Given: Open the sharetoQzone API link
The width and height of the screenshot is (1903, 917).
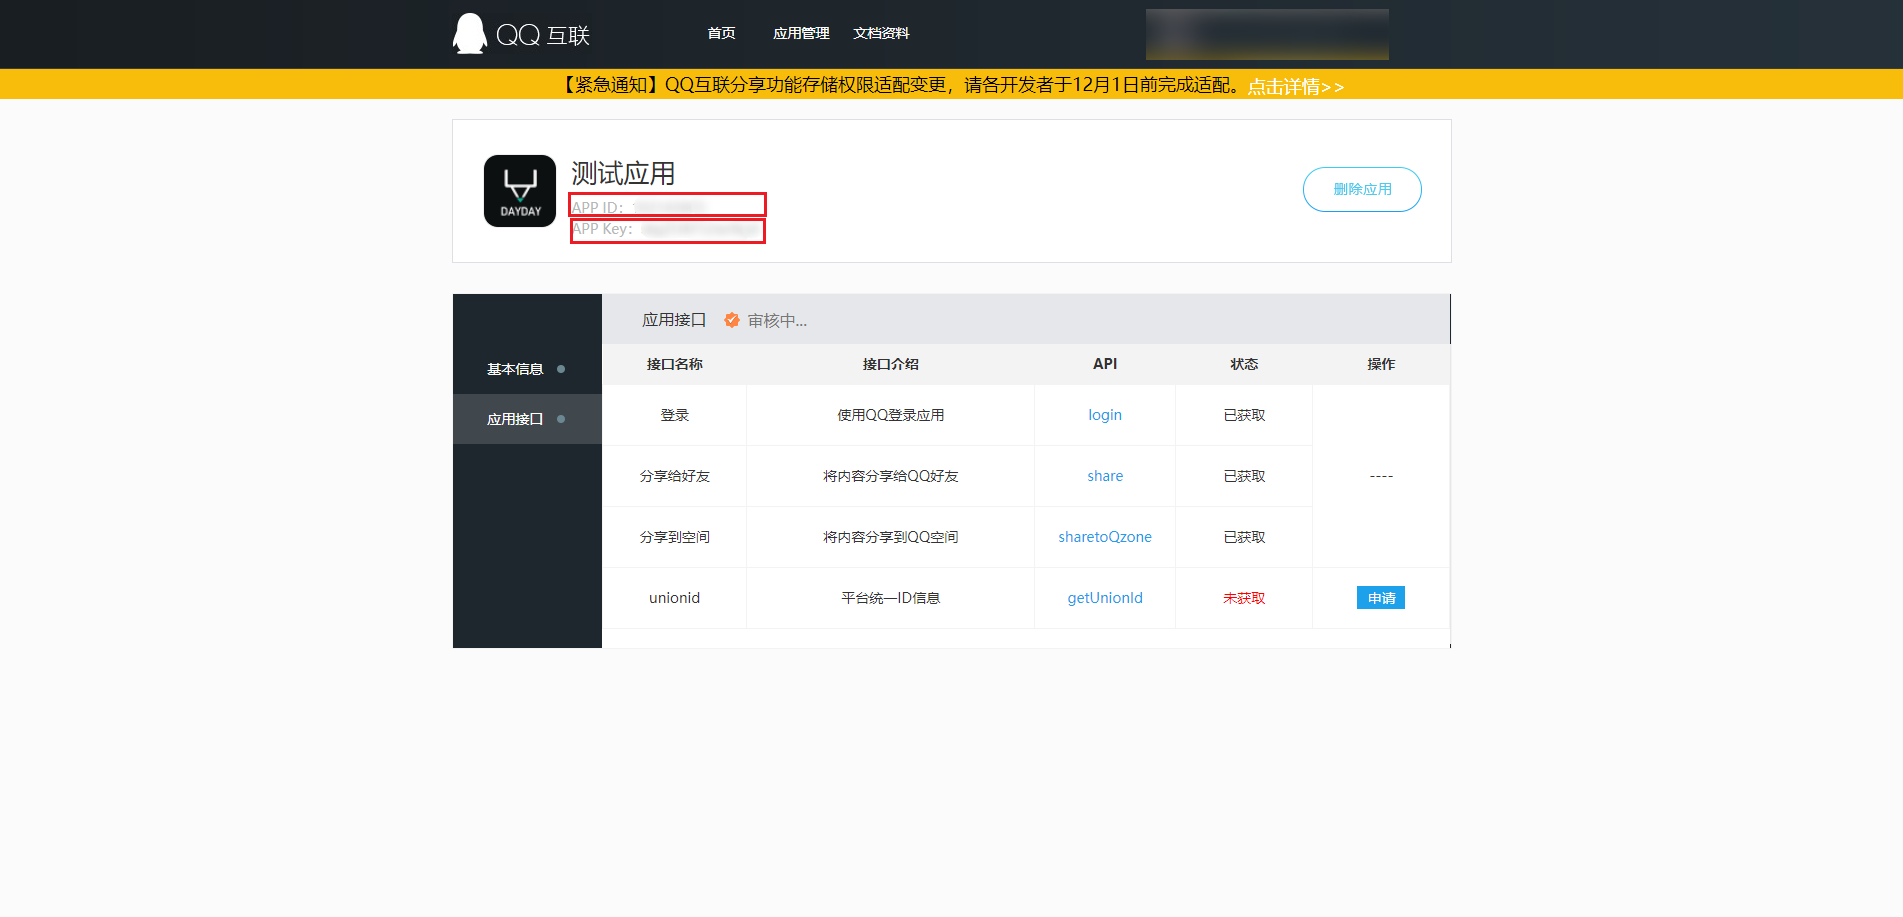Looking at the screenshot, I should 1104,536.
